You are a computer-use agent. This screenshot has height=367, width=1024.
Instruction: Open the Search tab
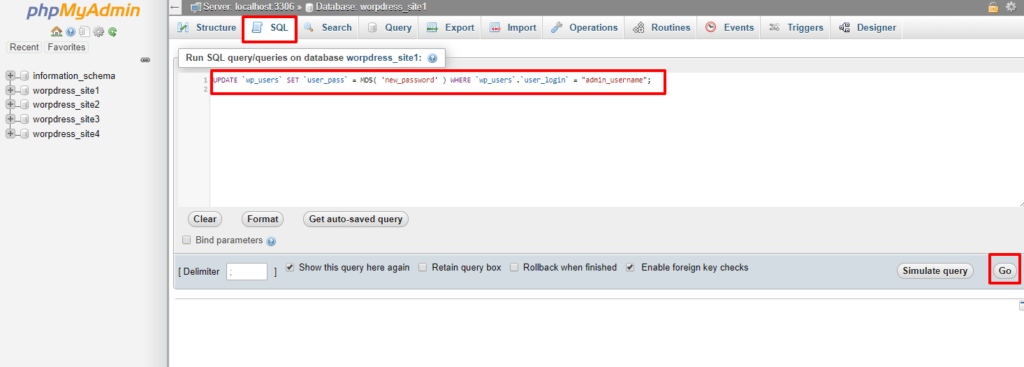point(328,27)
